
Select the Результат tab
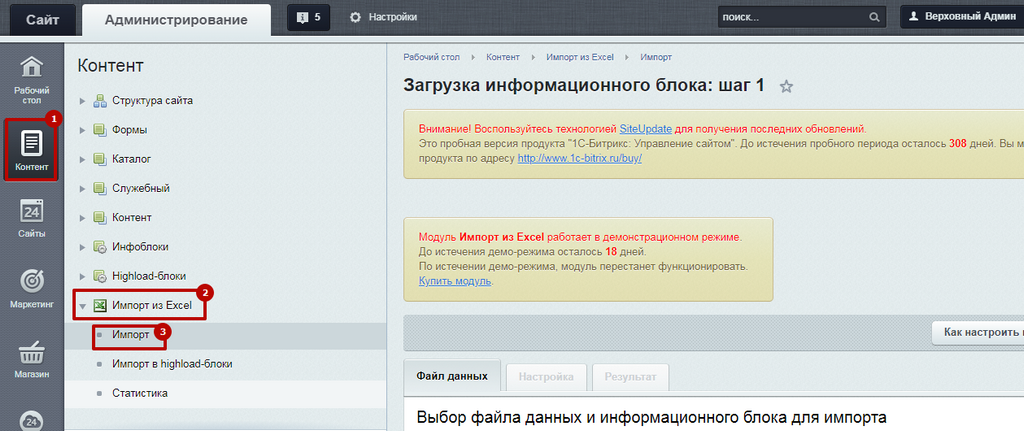point(630,377)
